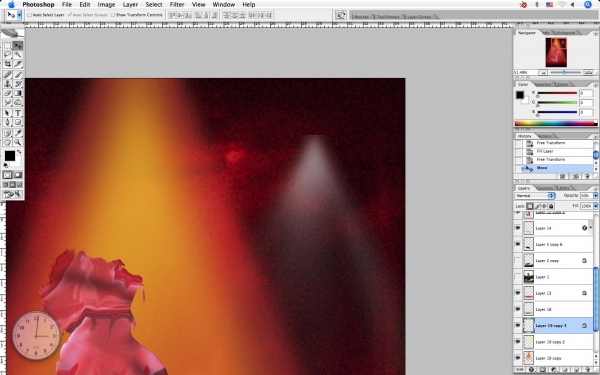Hide Layer 14 via eye icon
This screenshot has height=375, width=600.
tap(518, 228)
